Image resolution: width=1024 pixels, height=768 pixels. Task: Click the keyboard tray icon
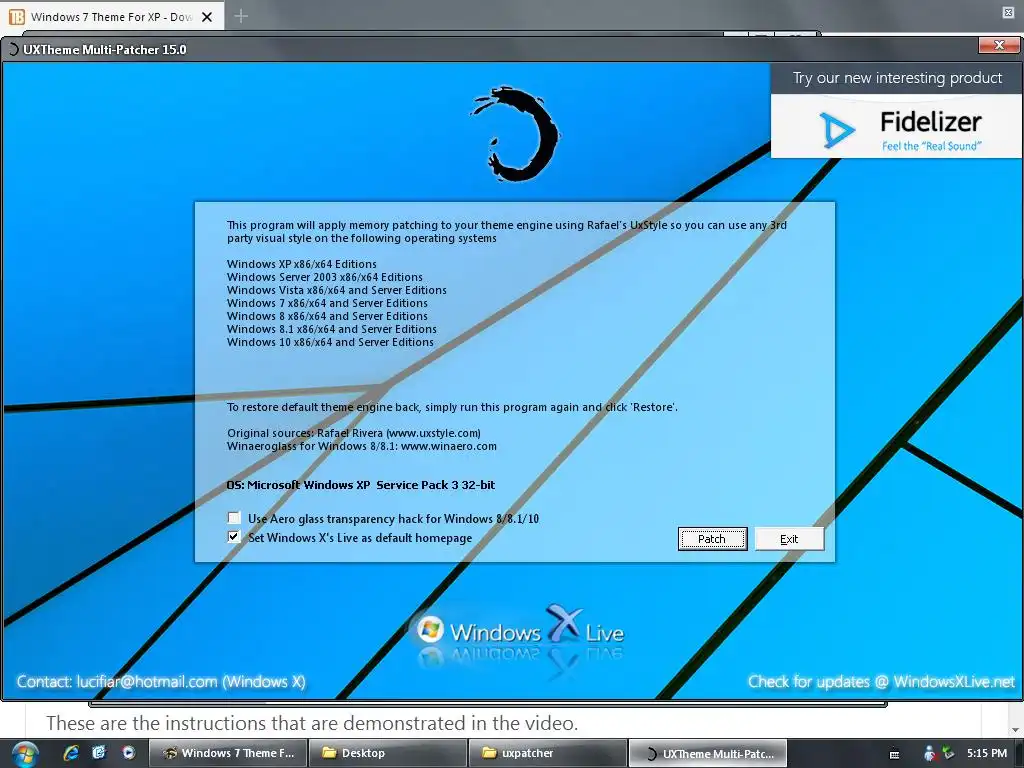coord(895,754)
